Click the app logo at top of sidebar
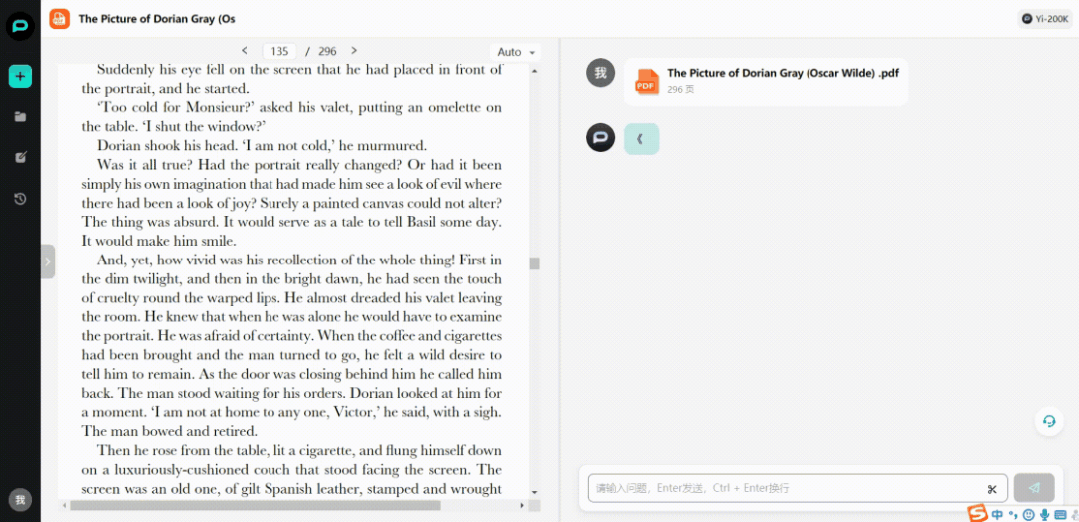 [20, 26]
